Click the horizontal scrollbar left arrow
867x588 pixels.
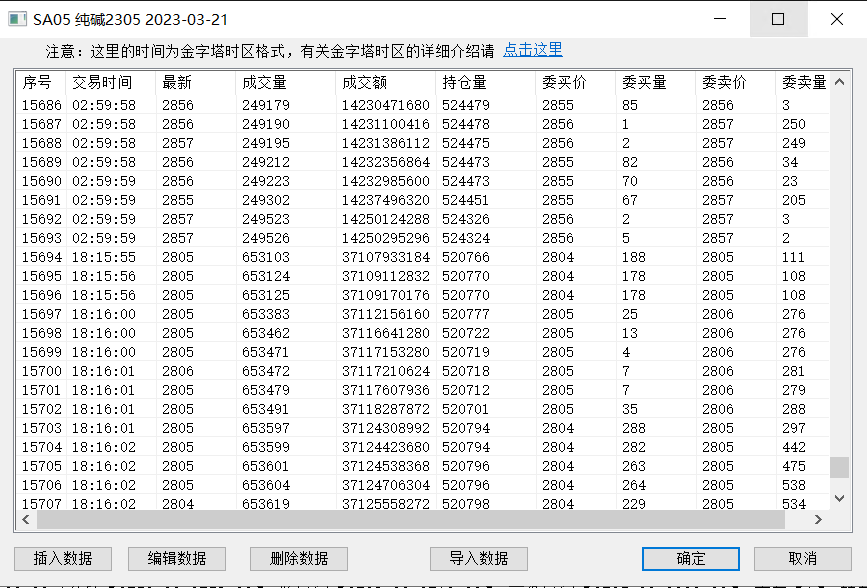coord(27,520)
